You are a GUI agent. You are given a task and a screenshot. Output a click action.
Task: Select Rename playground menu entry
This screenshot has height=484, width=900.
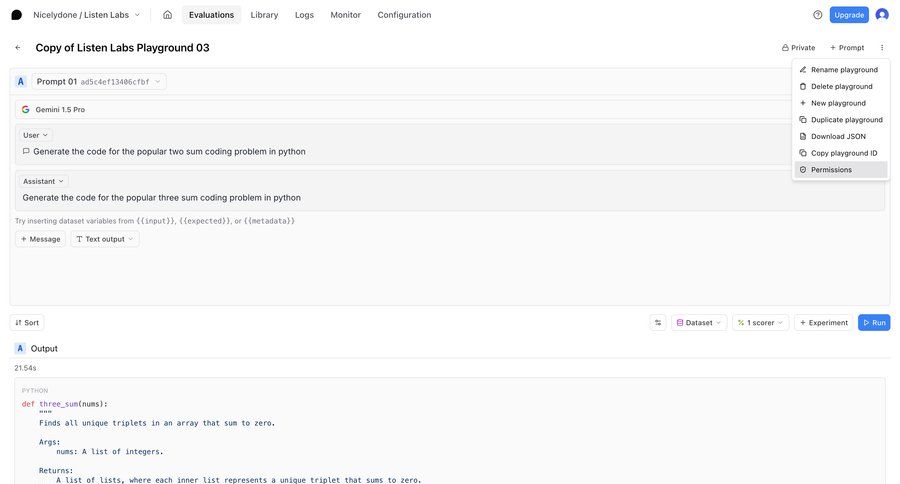(840, 69)
